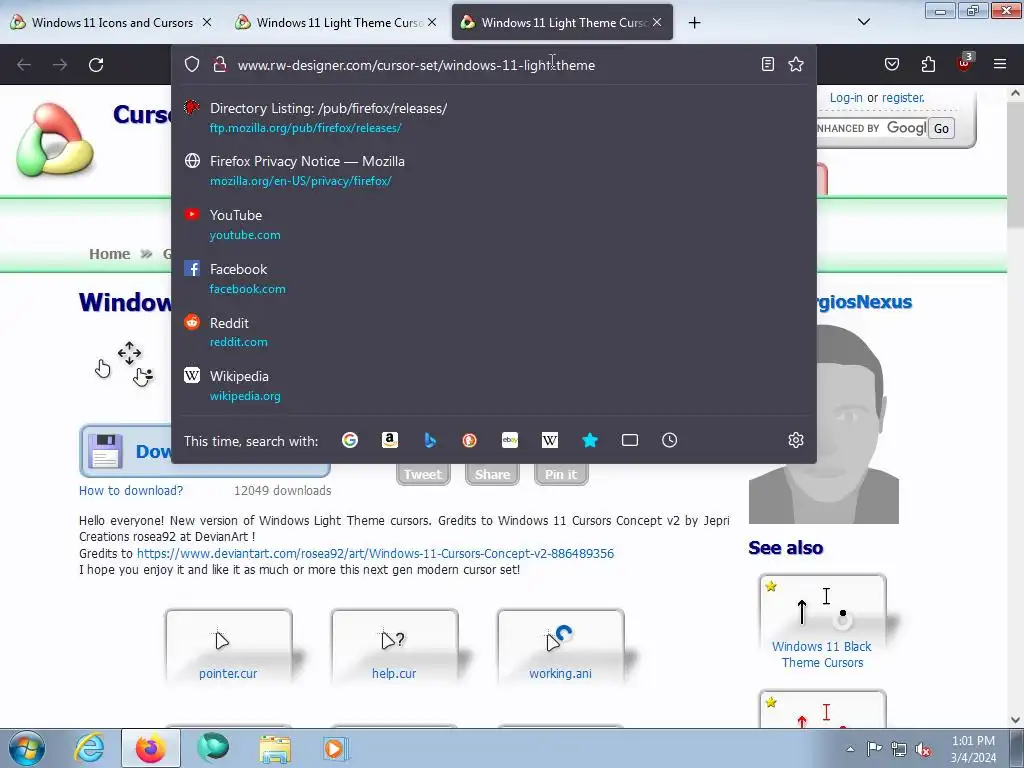Search with DuckDuckGo this time

470,440
